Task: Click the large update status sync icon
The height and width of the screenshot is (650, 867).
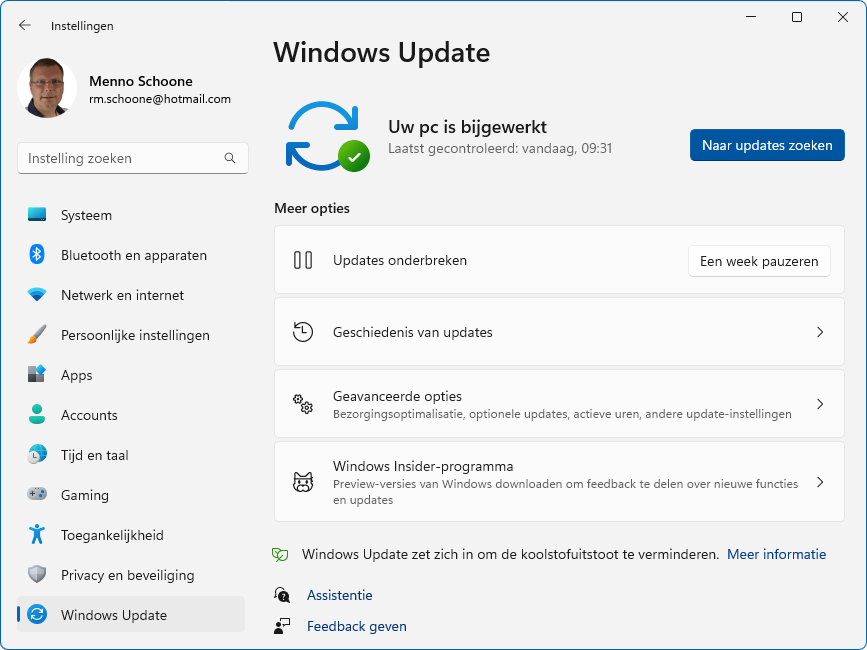Action: pyautogui.click(x=327, y=136)
